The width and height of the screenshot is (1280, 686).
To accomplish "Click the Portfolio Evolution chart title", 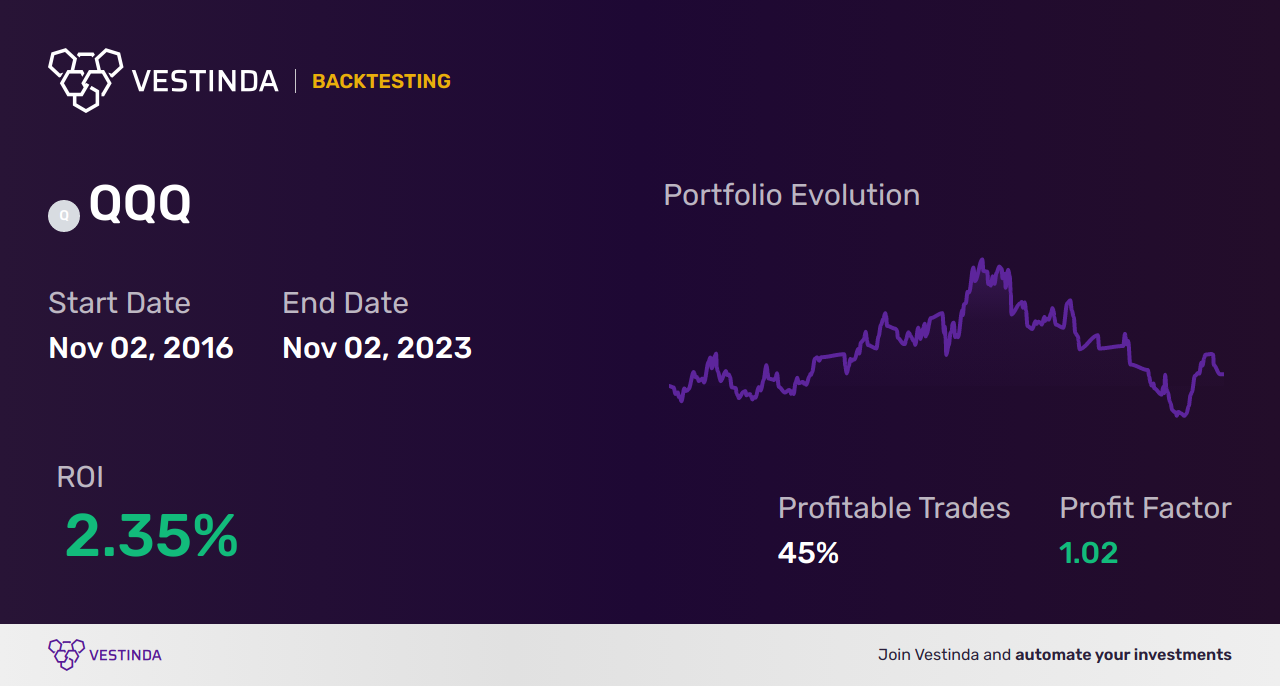I will (791, 195).
